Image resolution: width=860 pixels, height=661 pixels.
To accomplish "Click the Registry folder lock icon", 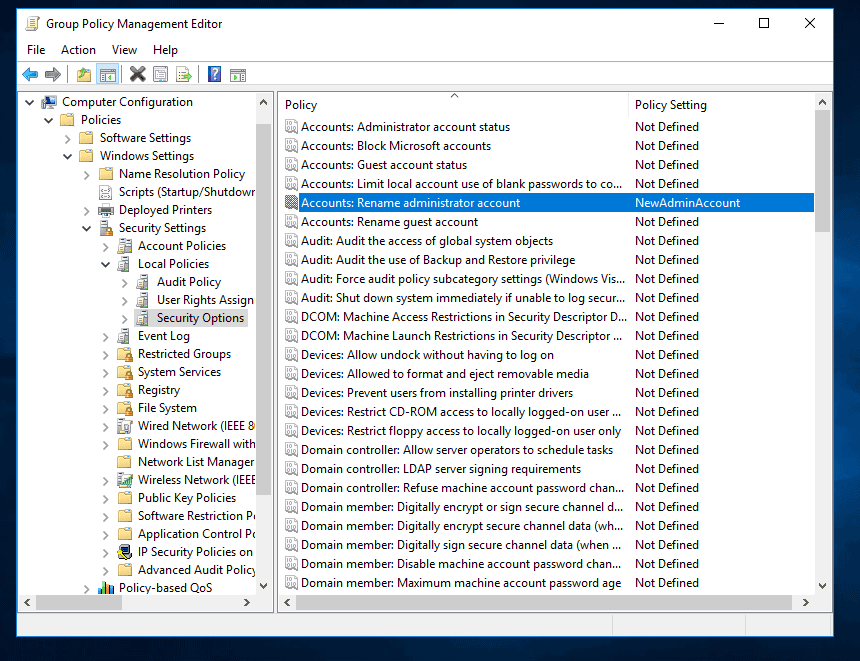I will point(125,389).
